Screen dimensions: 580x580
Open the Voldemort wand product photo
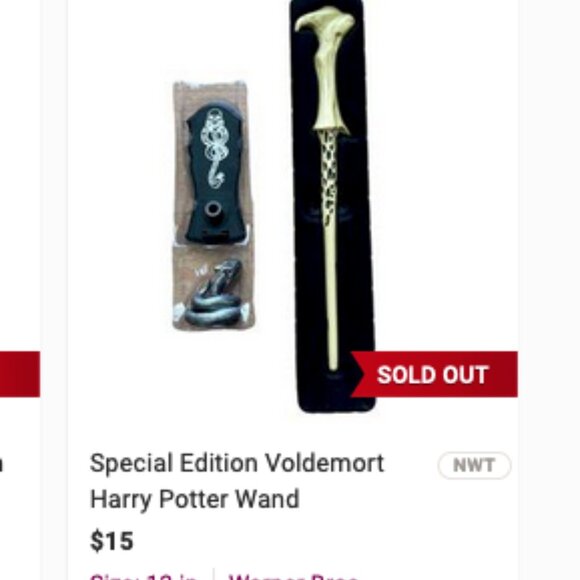pyautogui.click(x=333, y=206)
